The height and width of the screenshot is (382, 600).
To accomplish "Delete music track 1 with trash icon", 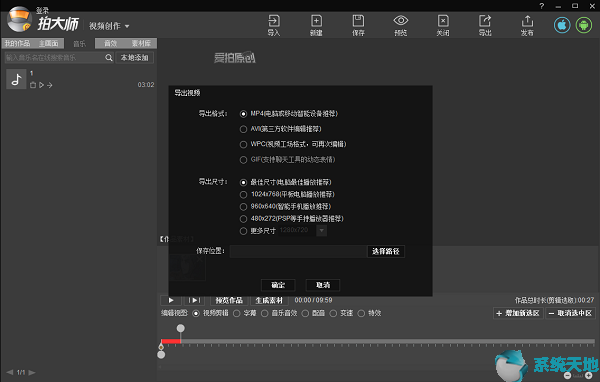I will coord(33,85).
